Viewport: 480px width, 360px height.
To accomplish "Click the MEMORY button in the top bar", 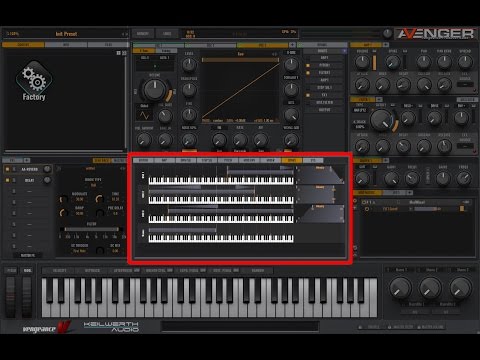I will click(x=143, y=34).
